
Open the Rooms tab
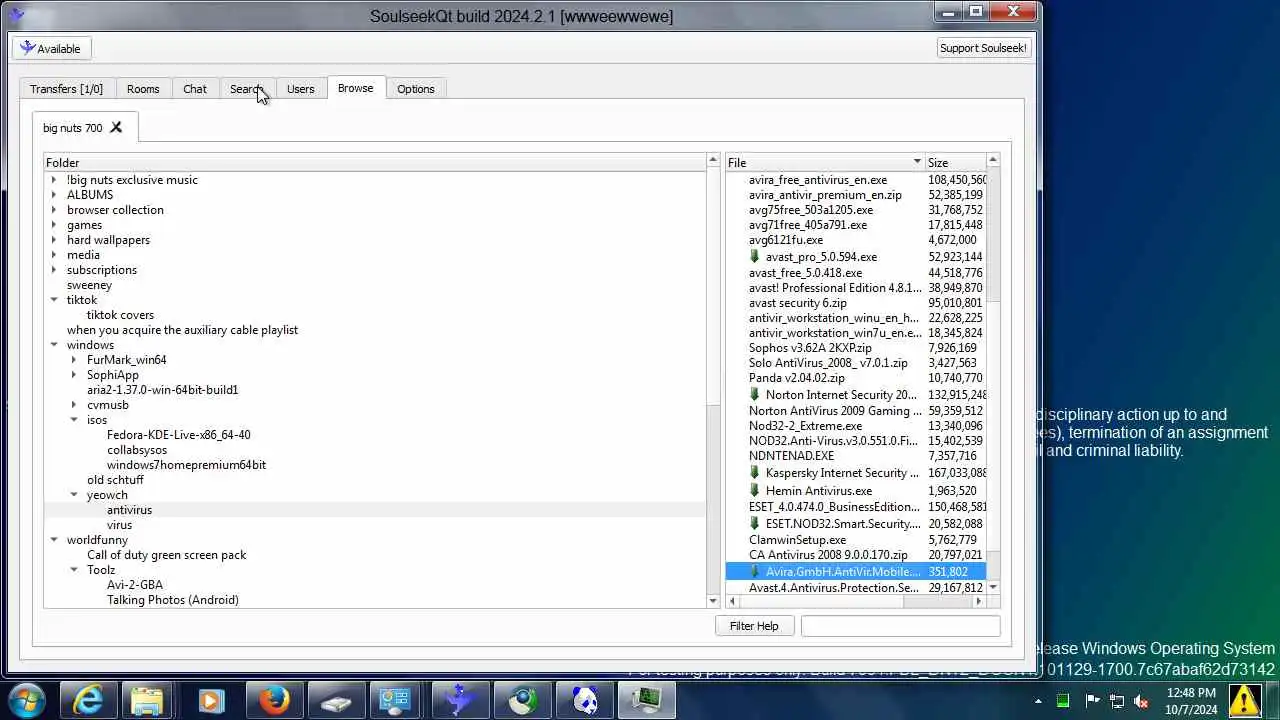click(x=143, y=89)
